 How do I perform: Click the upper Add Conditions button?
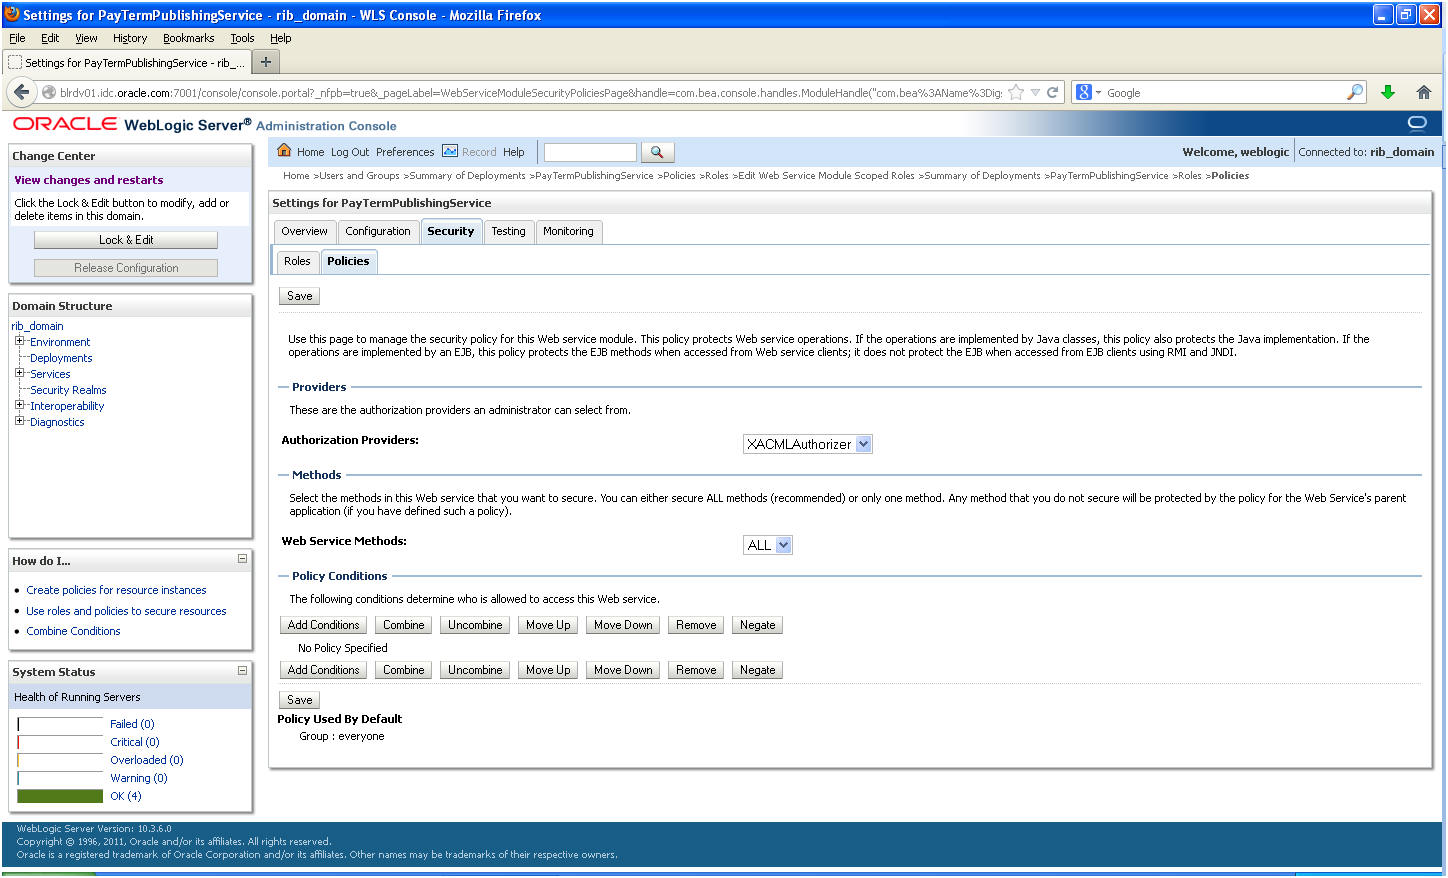click(x=323, y=625)
